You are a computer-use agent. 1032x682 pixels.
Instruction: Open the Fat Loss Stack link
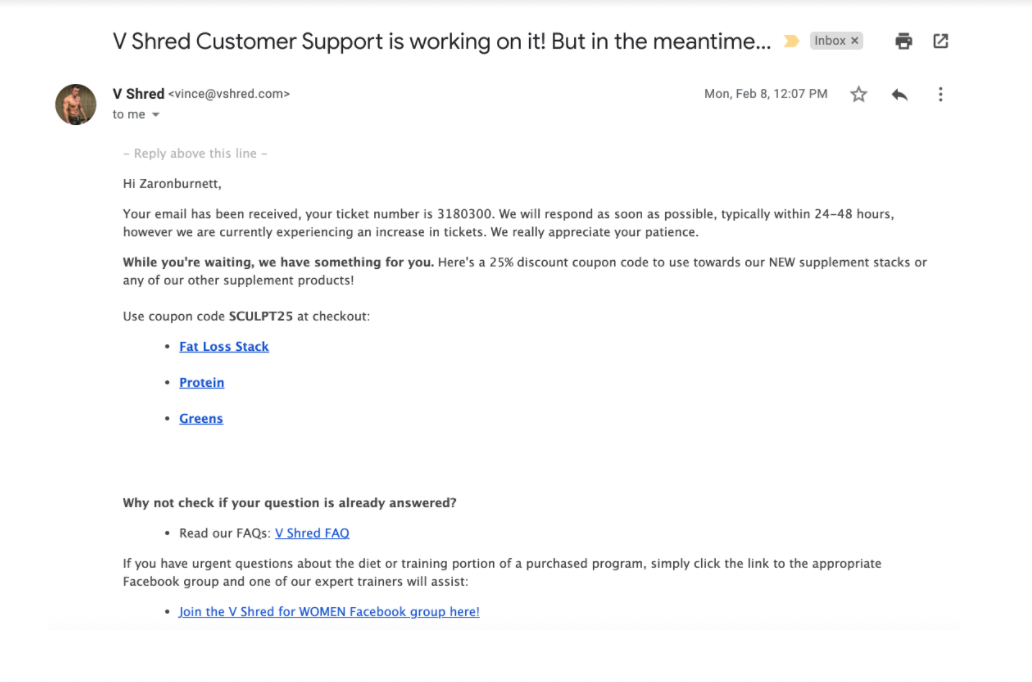224,346
